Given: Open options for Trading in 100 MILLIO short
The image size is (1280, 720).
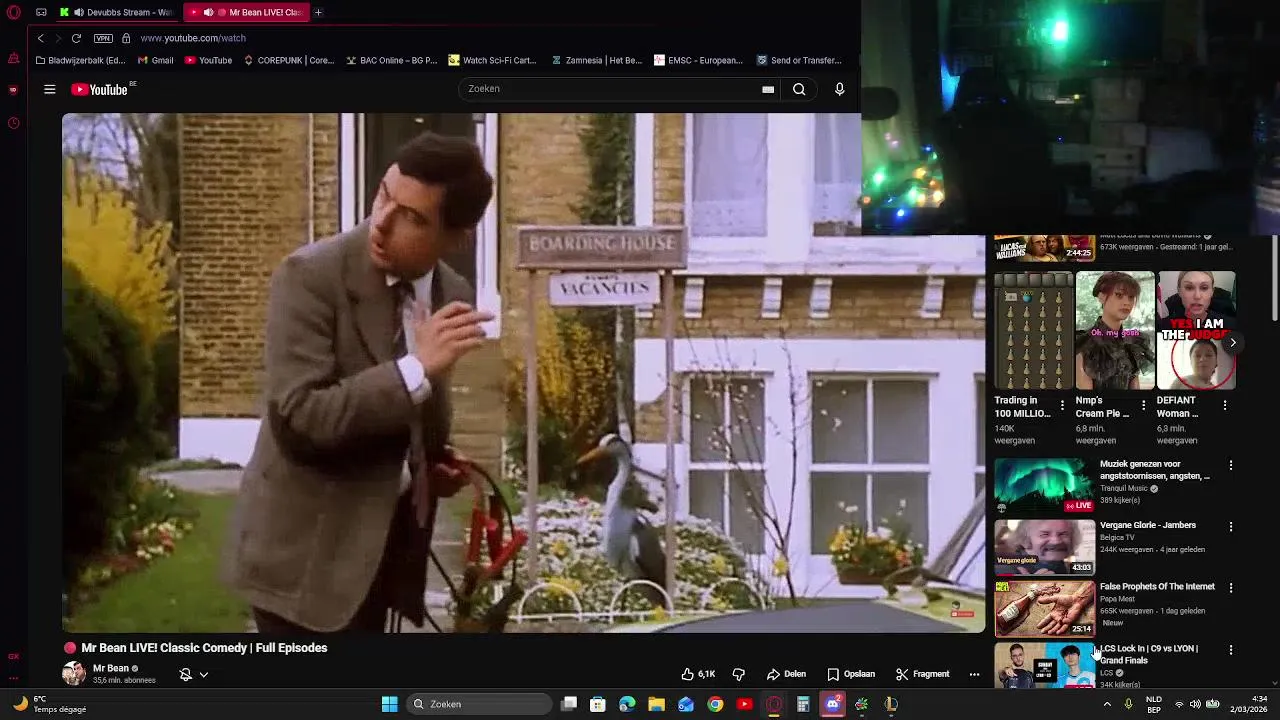Looking at the screenshot, I should (x=1062, y=405).
